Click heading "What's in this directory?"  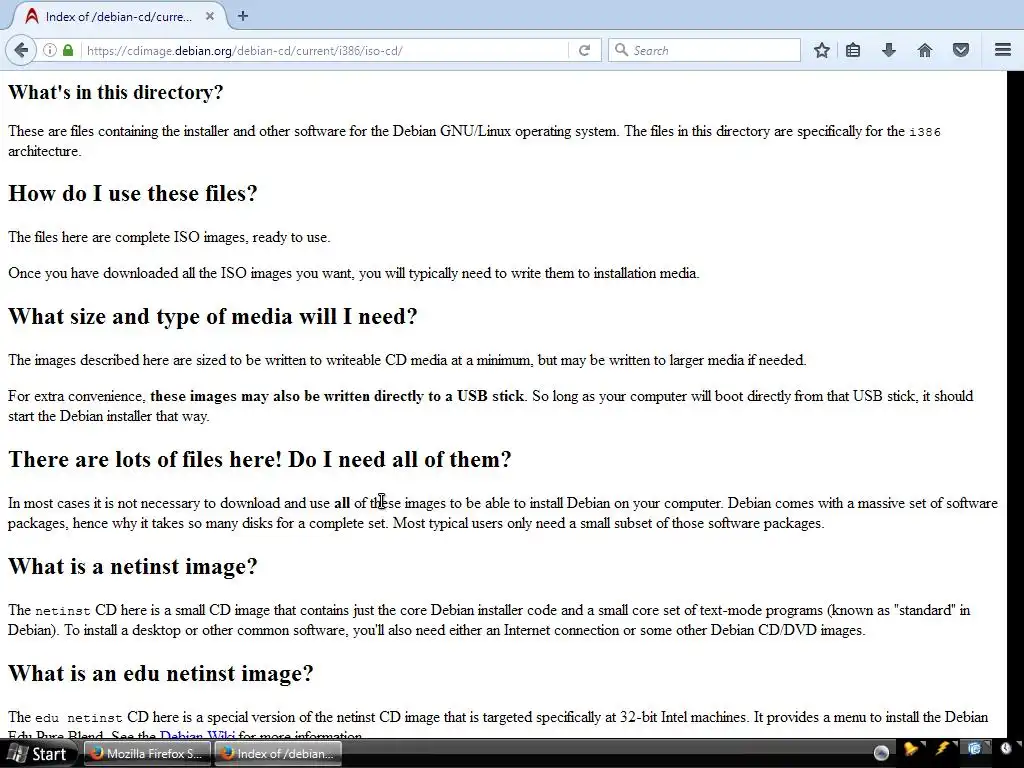tap(116, 92)
